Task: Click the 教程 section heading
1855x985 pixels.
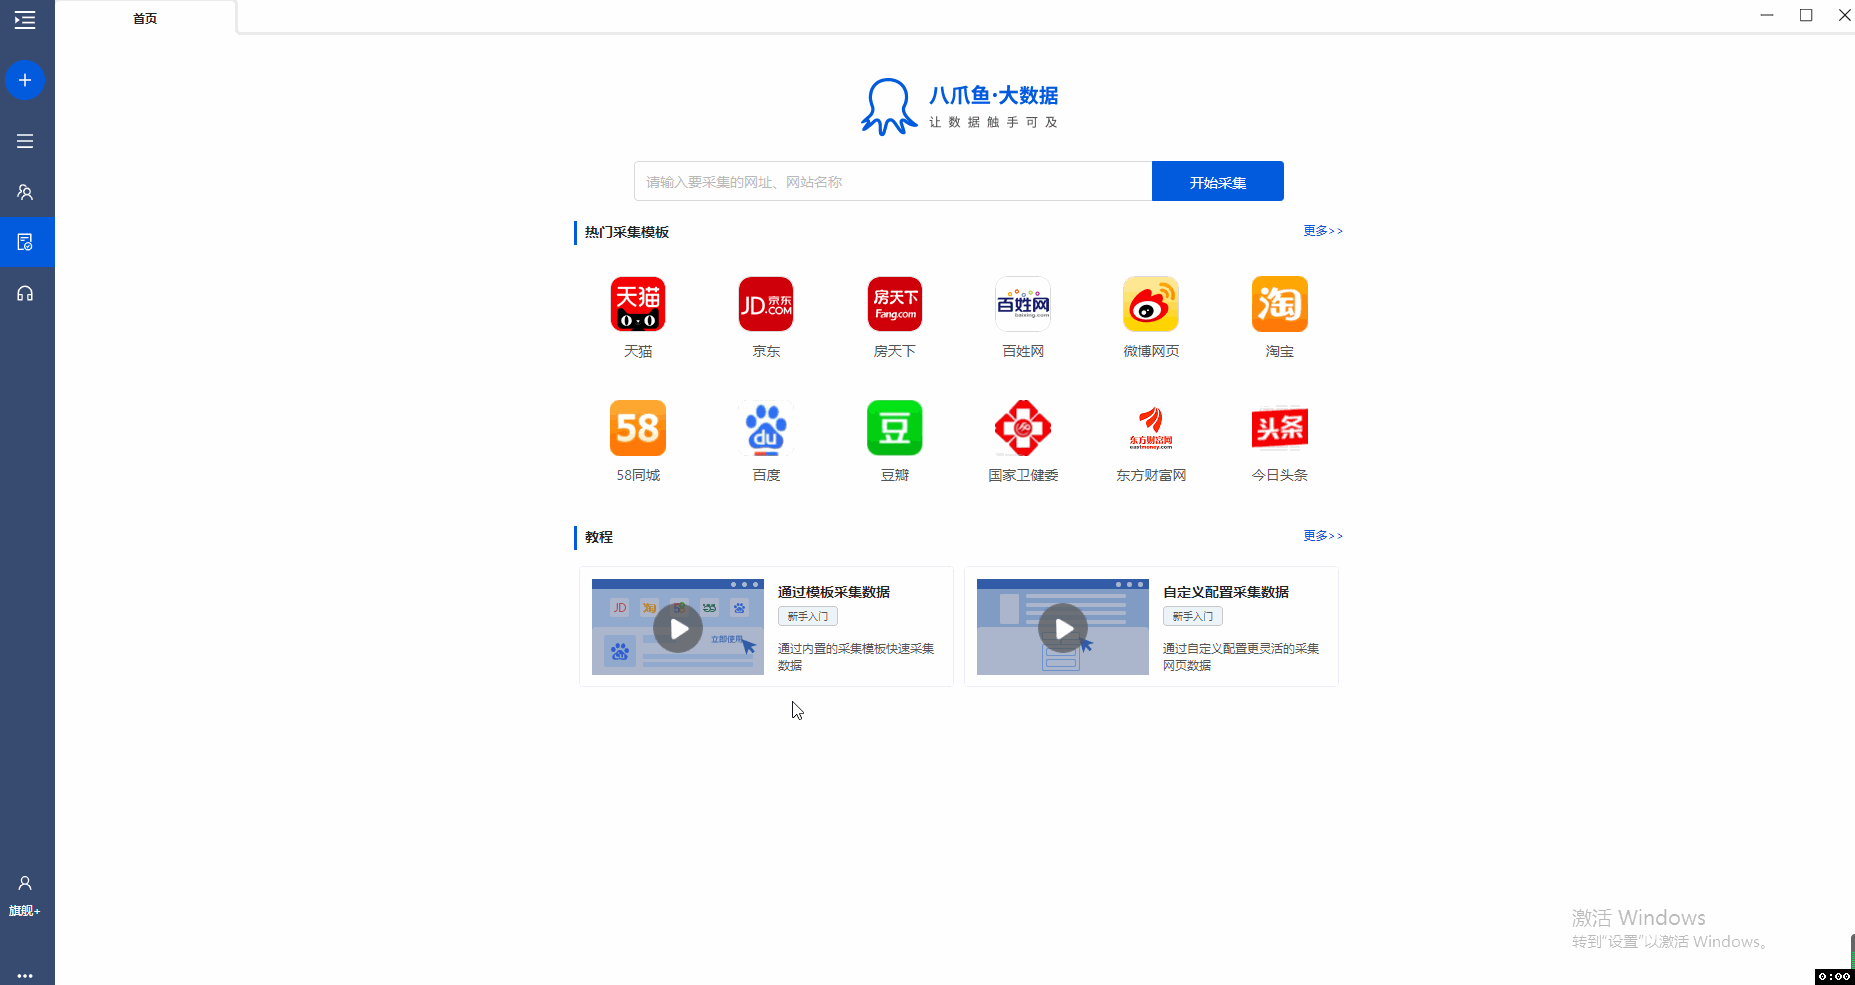Action: (x=599, y=537)
